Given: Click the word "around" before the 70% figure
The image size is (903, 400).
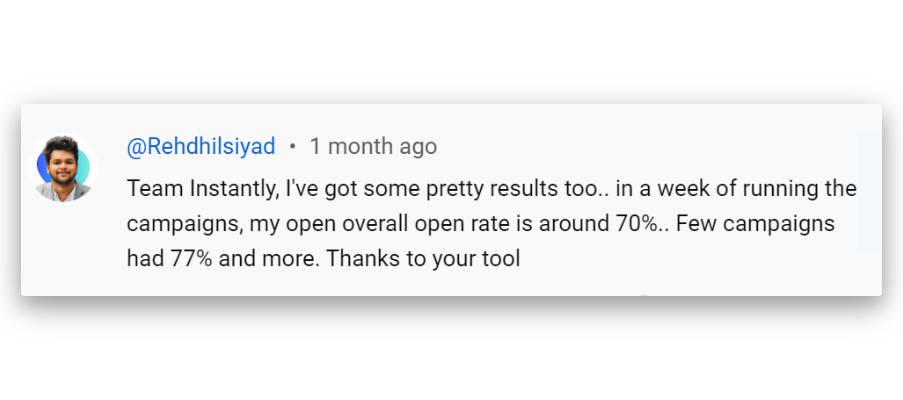Looking at the screenshot, I should (576, 223).
